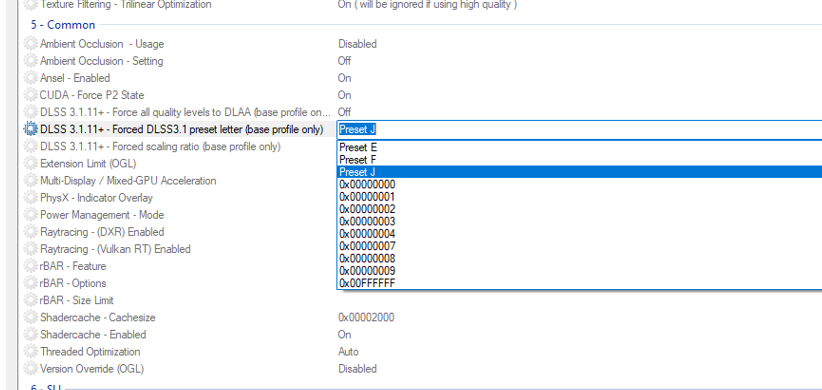The image size is (822, 390).
Task: Pick 0x00000004 in the preset list
Action: 579,234
